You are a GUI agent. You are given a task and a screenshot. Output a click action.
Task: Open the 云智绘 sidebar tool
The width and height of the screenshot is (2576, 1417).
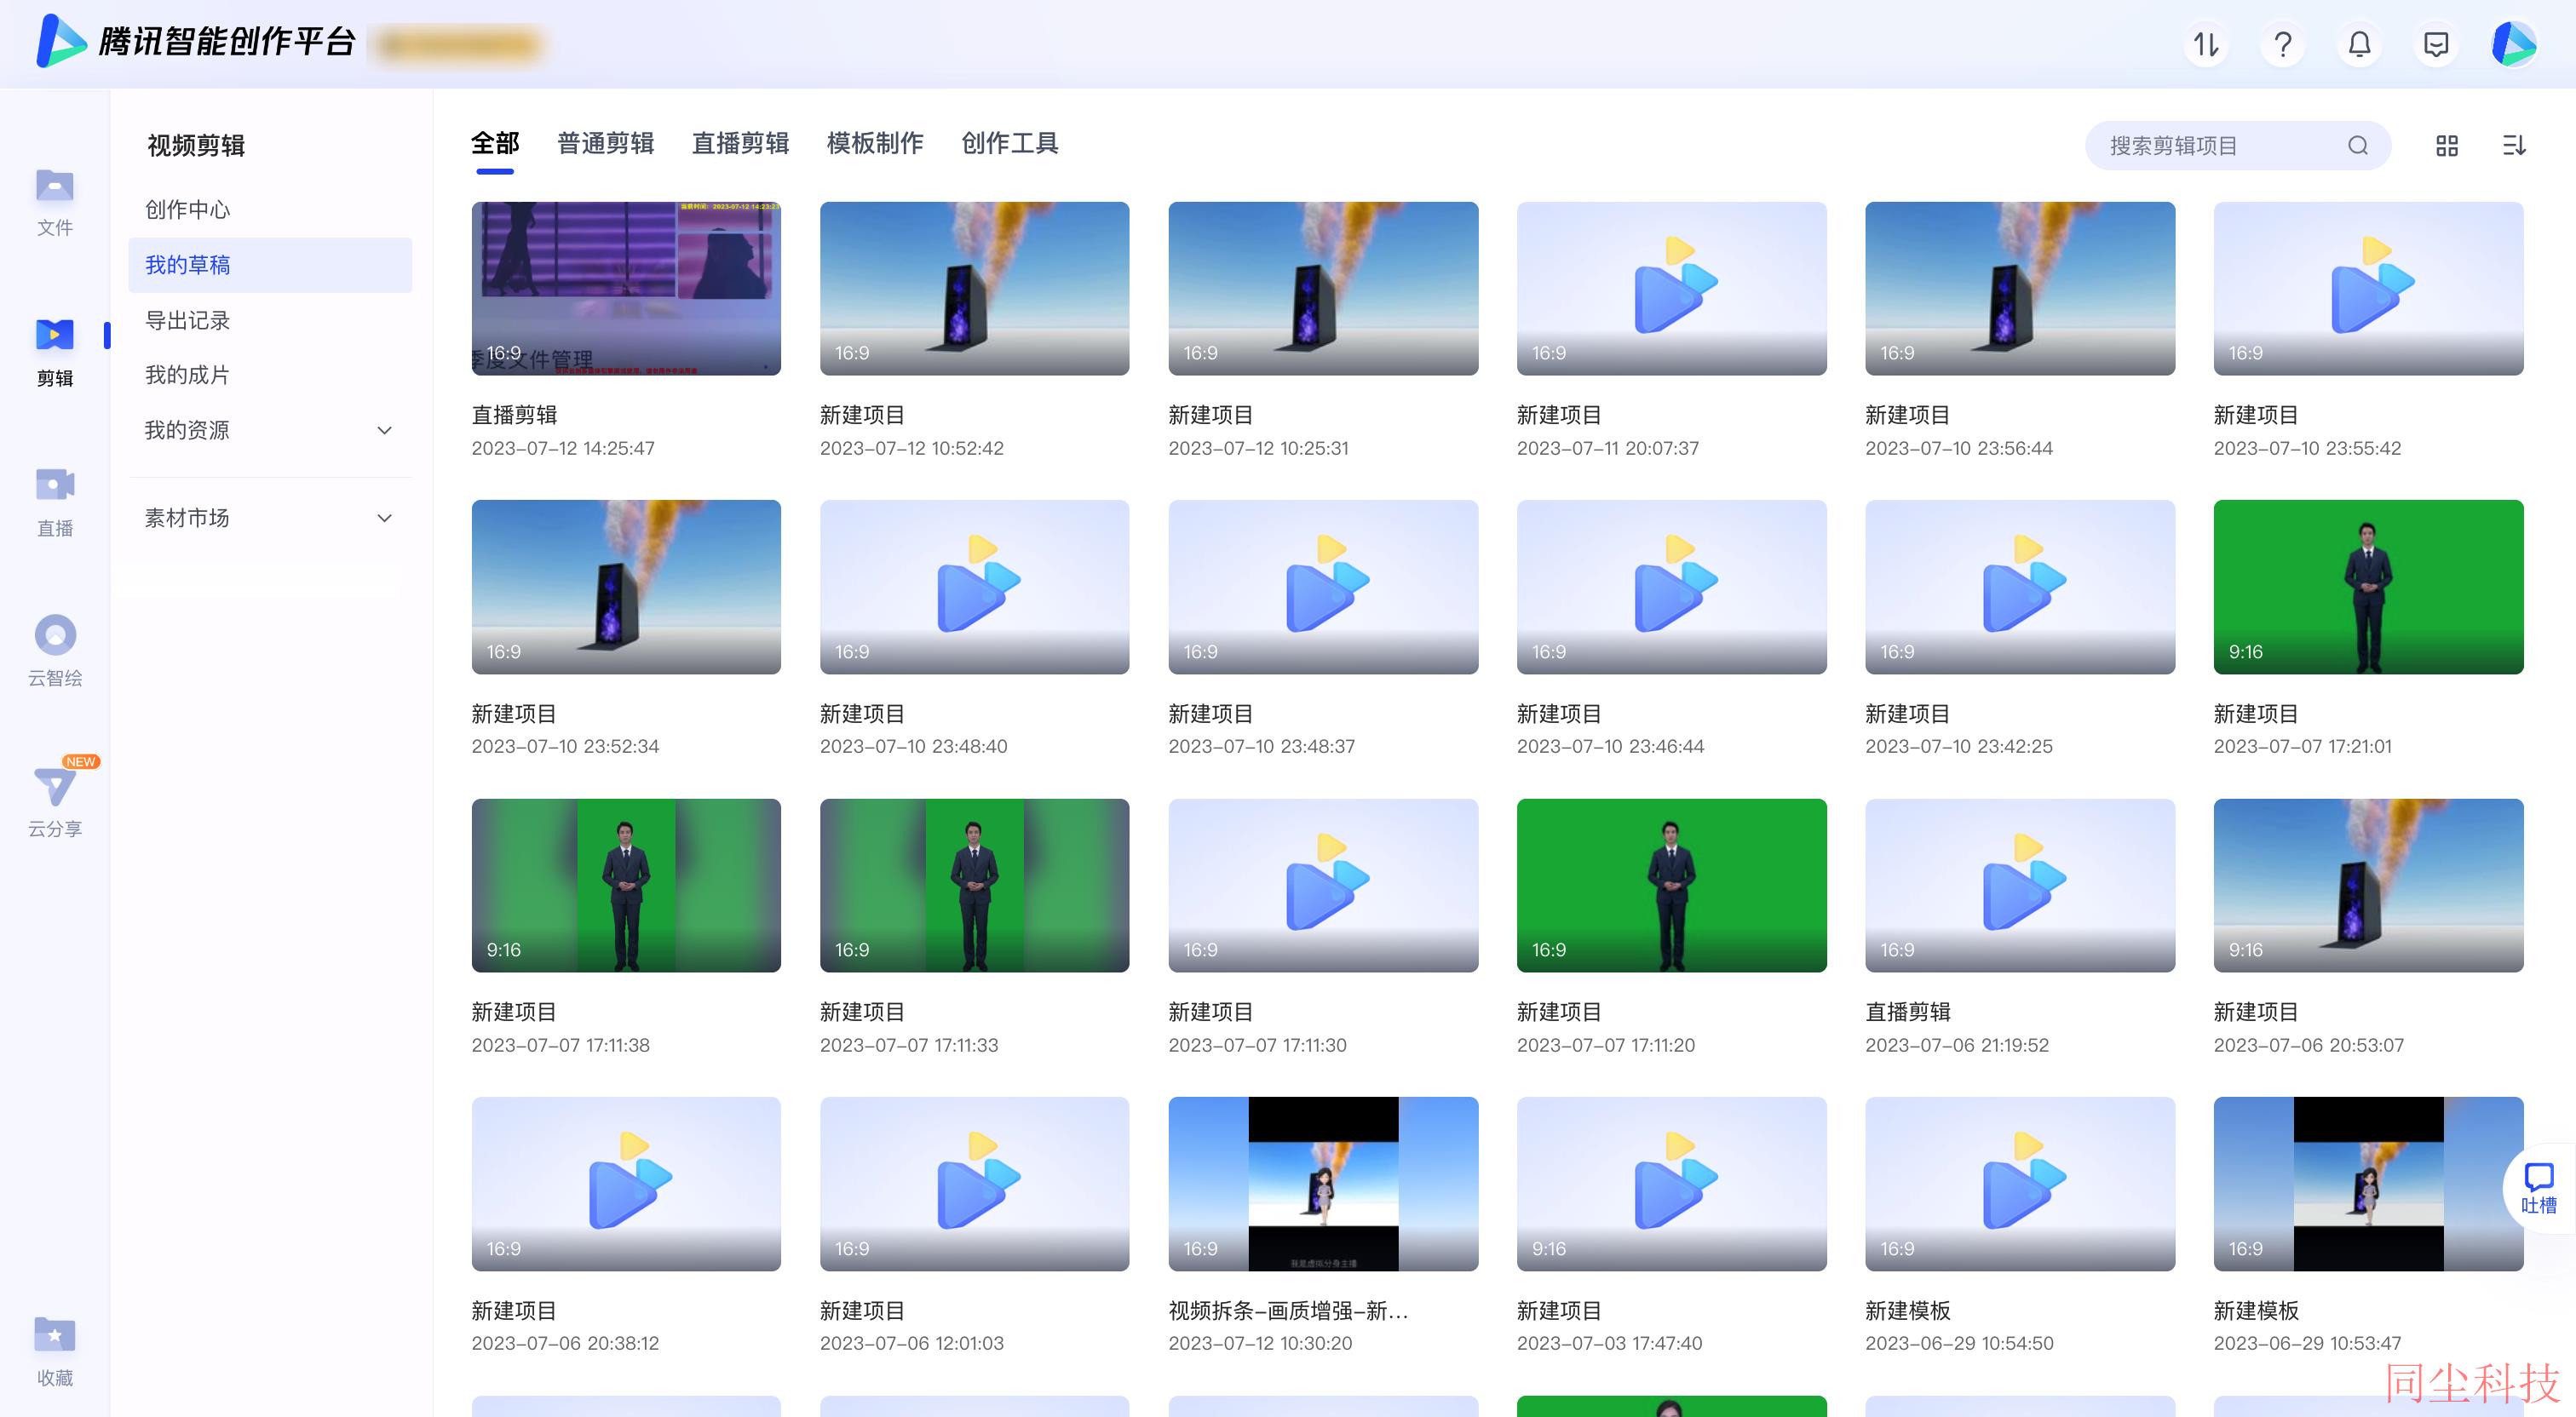point(54,652)
